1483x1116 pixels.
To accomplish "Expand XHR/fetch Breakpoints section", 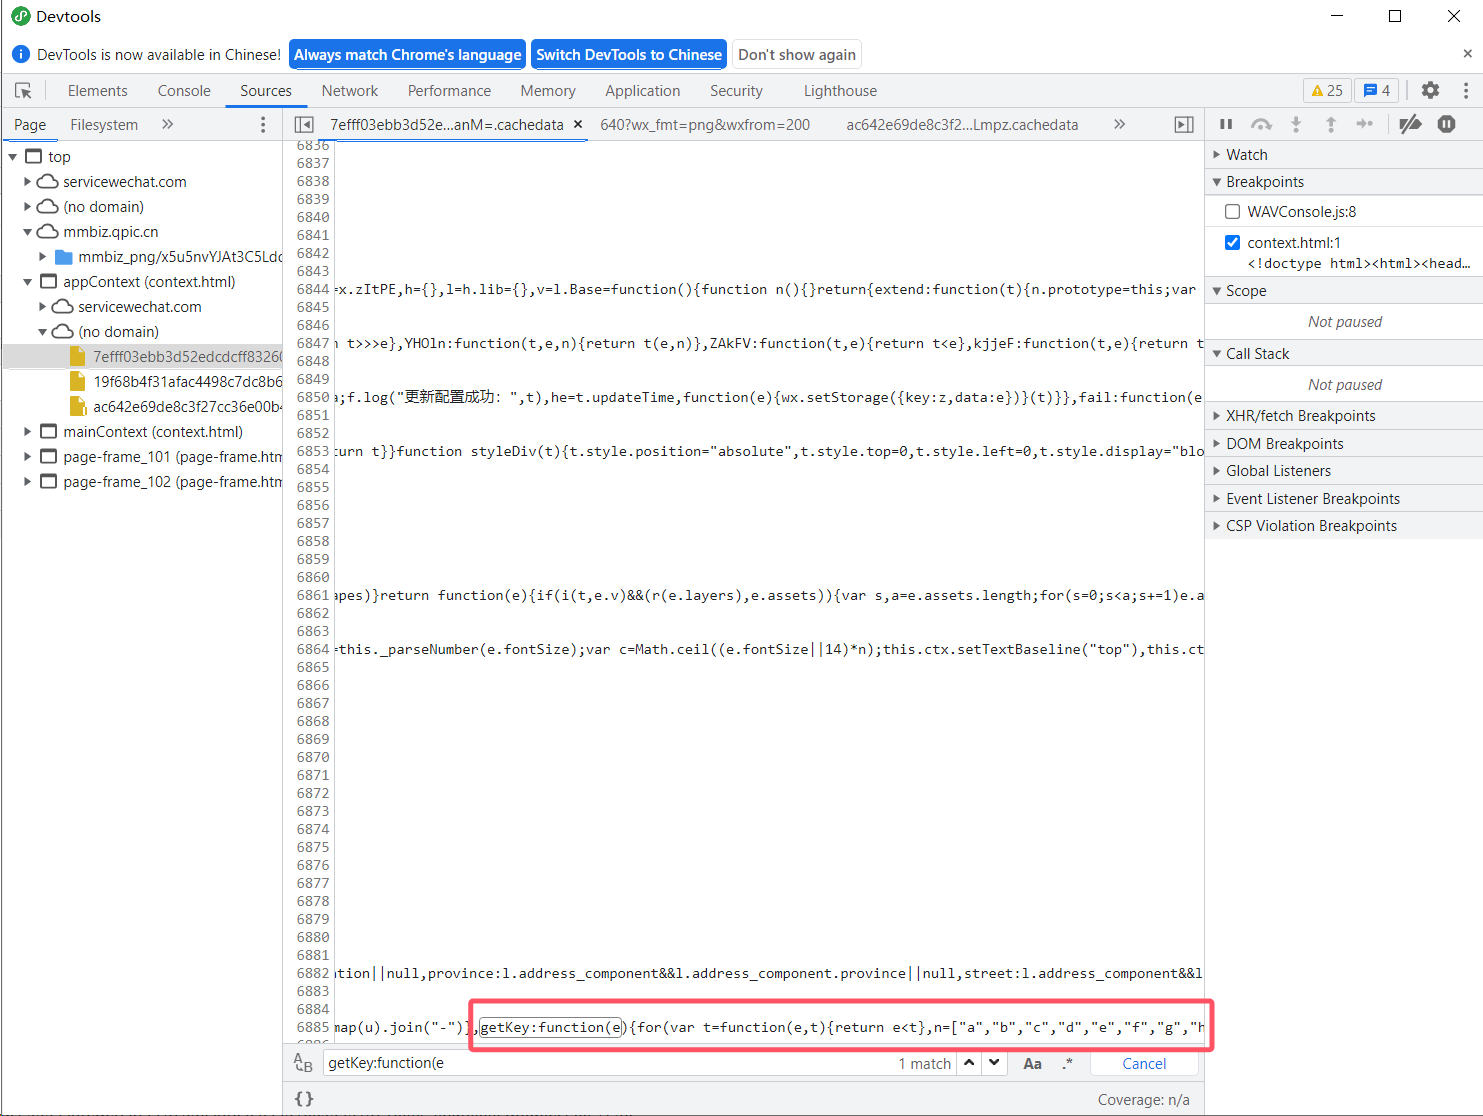I will point(1300,416).
